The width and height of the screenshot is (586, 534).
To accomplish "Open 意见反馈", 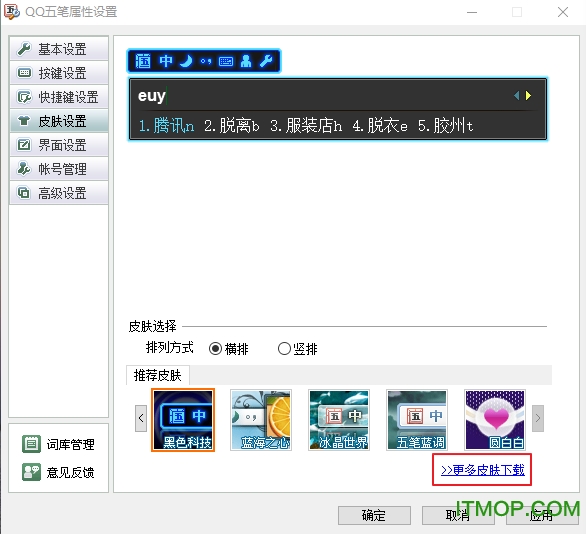I will pyautogui.click(x=58, y=472).
